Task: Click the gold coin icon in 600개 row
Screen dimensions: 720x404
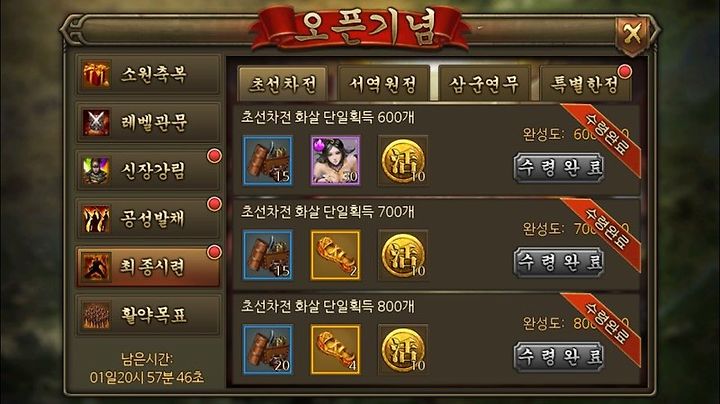Action: [403, 160]
